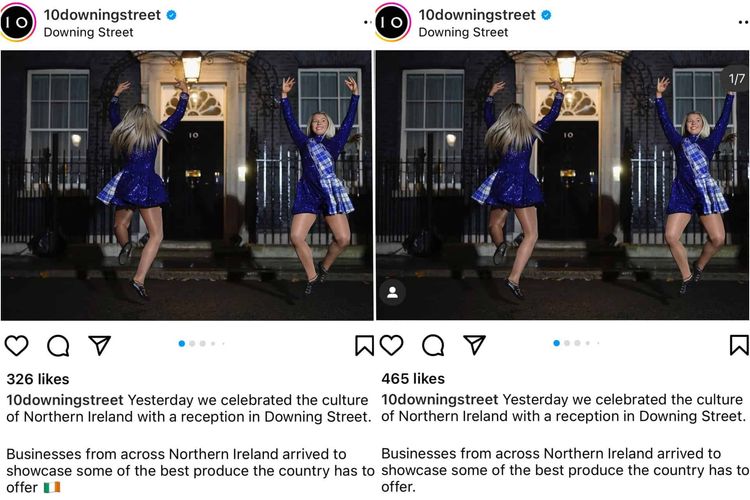Show tagged people on right photo
750x500 pixels.
tap(394, 293)
